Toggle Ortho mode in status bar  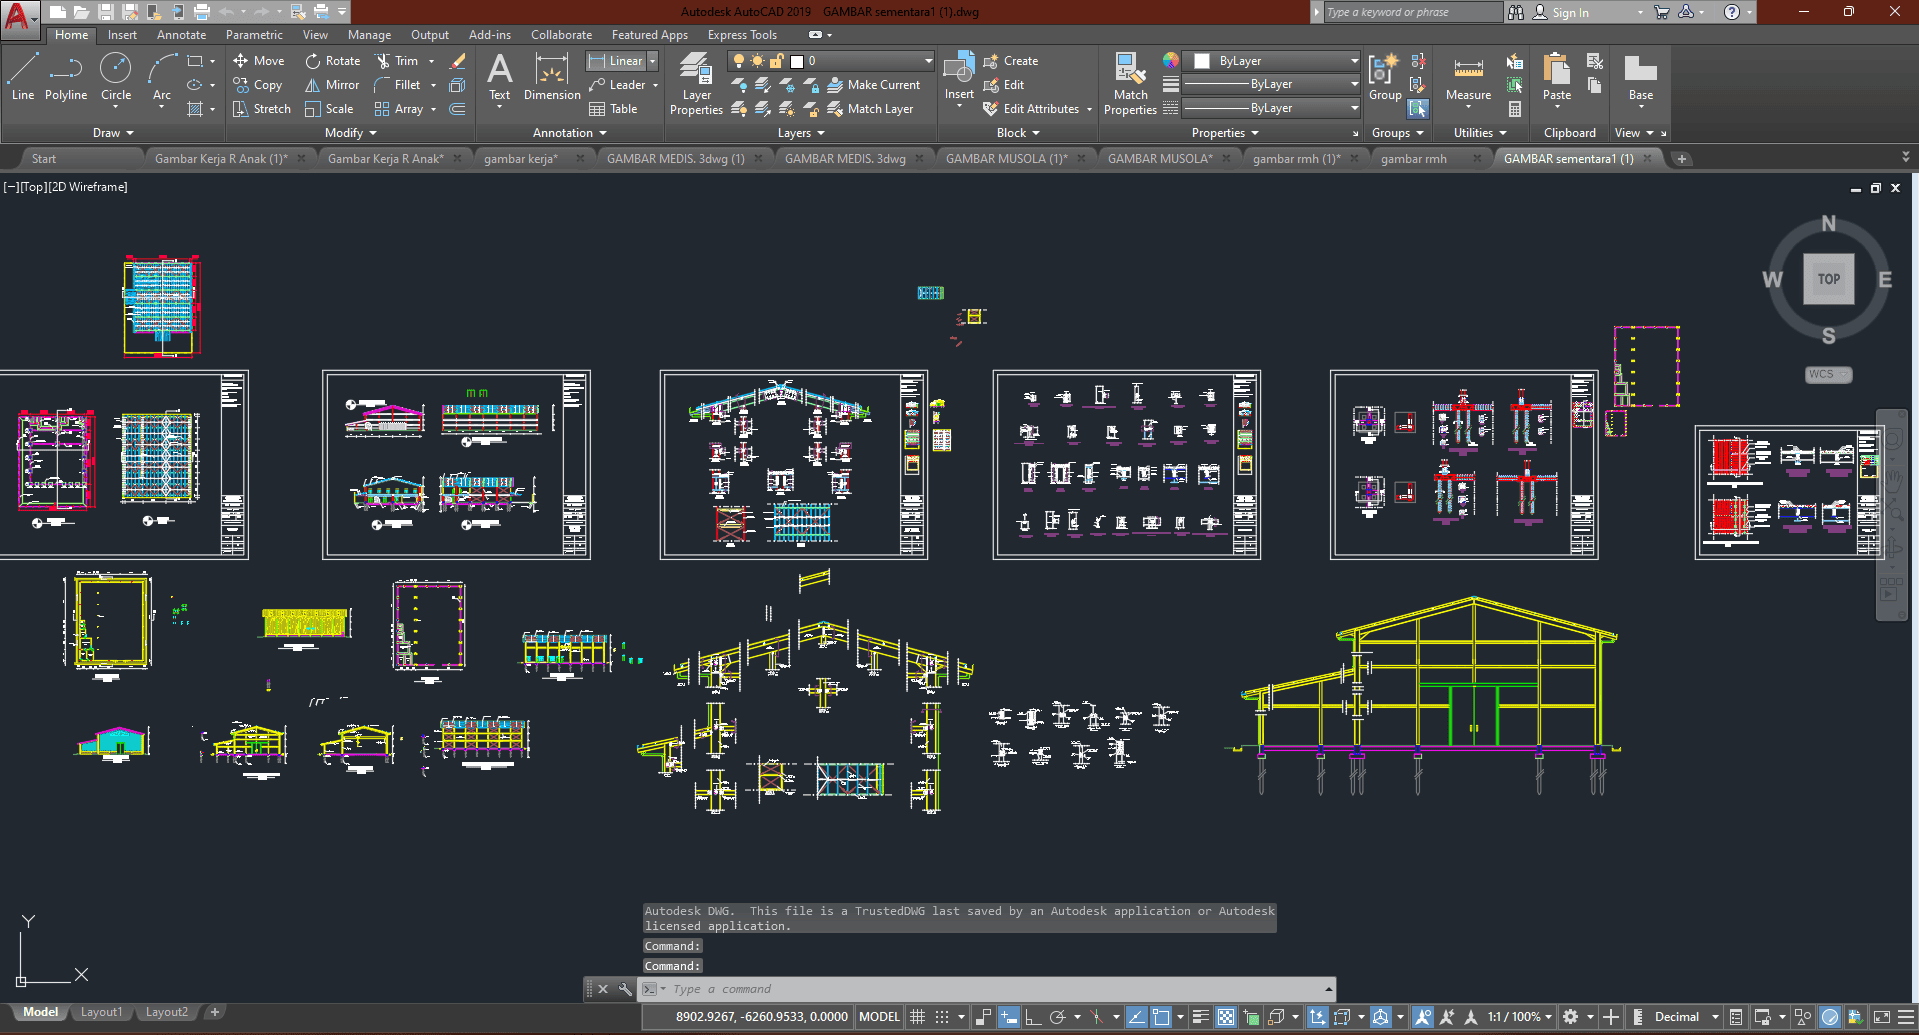pos(1033,1017)
